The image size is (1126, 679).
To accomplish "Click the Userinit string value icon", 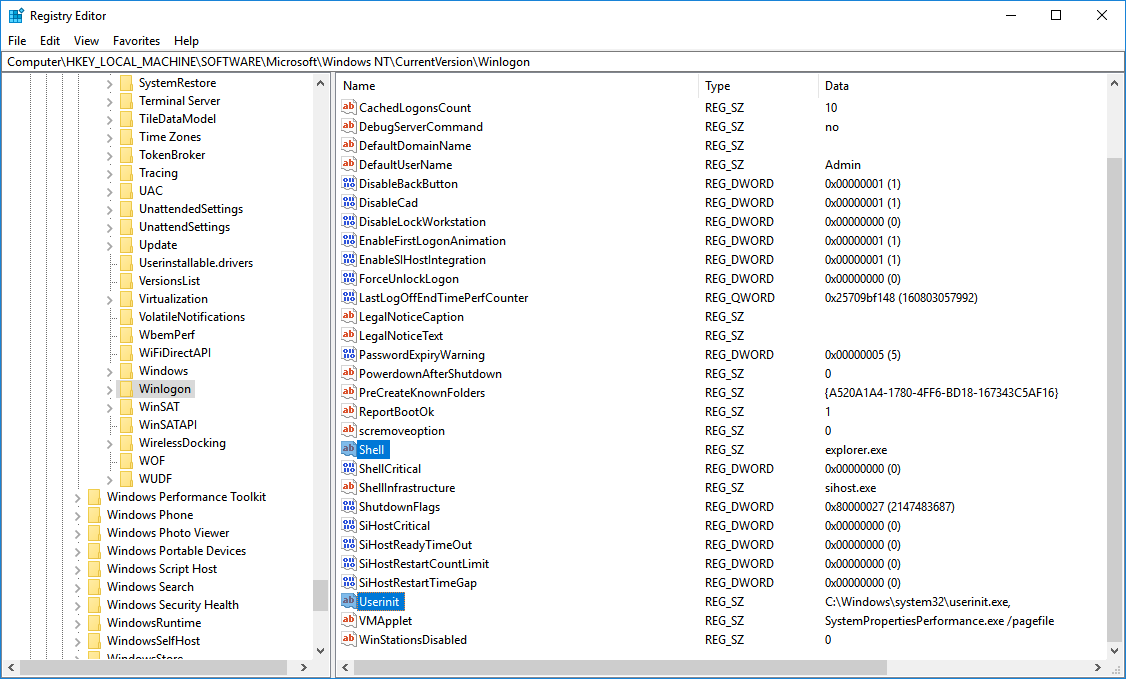I will 349,602.
